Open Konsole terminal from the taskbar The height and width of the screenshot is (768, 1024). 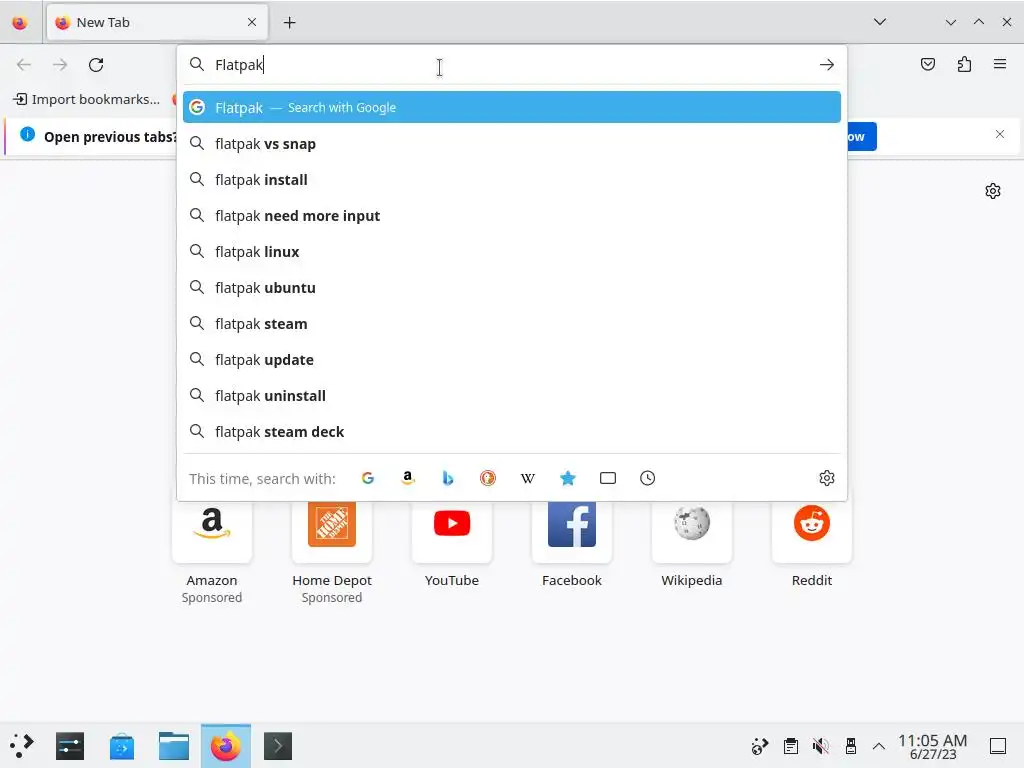pyautogui.click(x=278, y=746)
